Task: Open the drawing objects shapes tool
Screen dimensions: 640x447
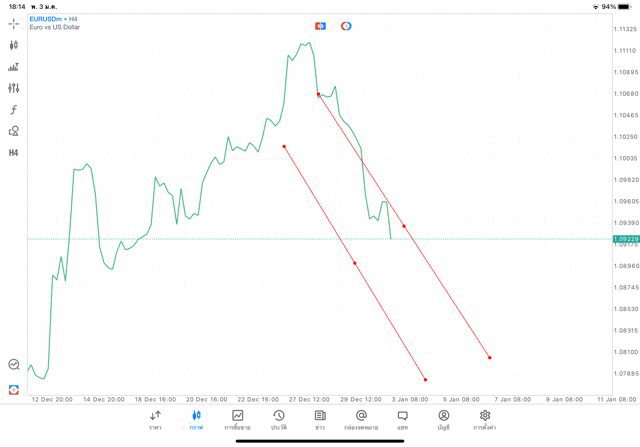Action: [13, 131]
